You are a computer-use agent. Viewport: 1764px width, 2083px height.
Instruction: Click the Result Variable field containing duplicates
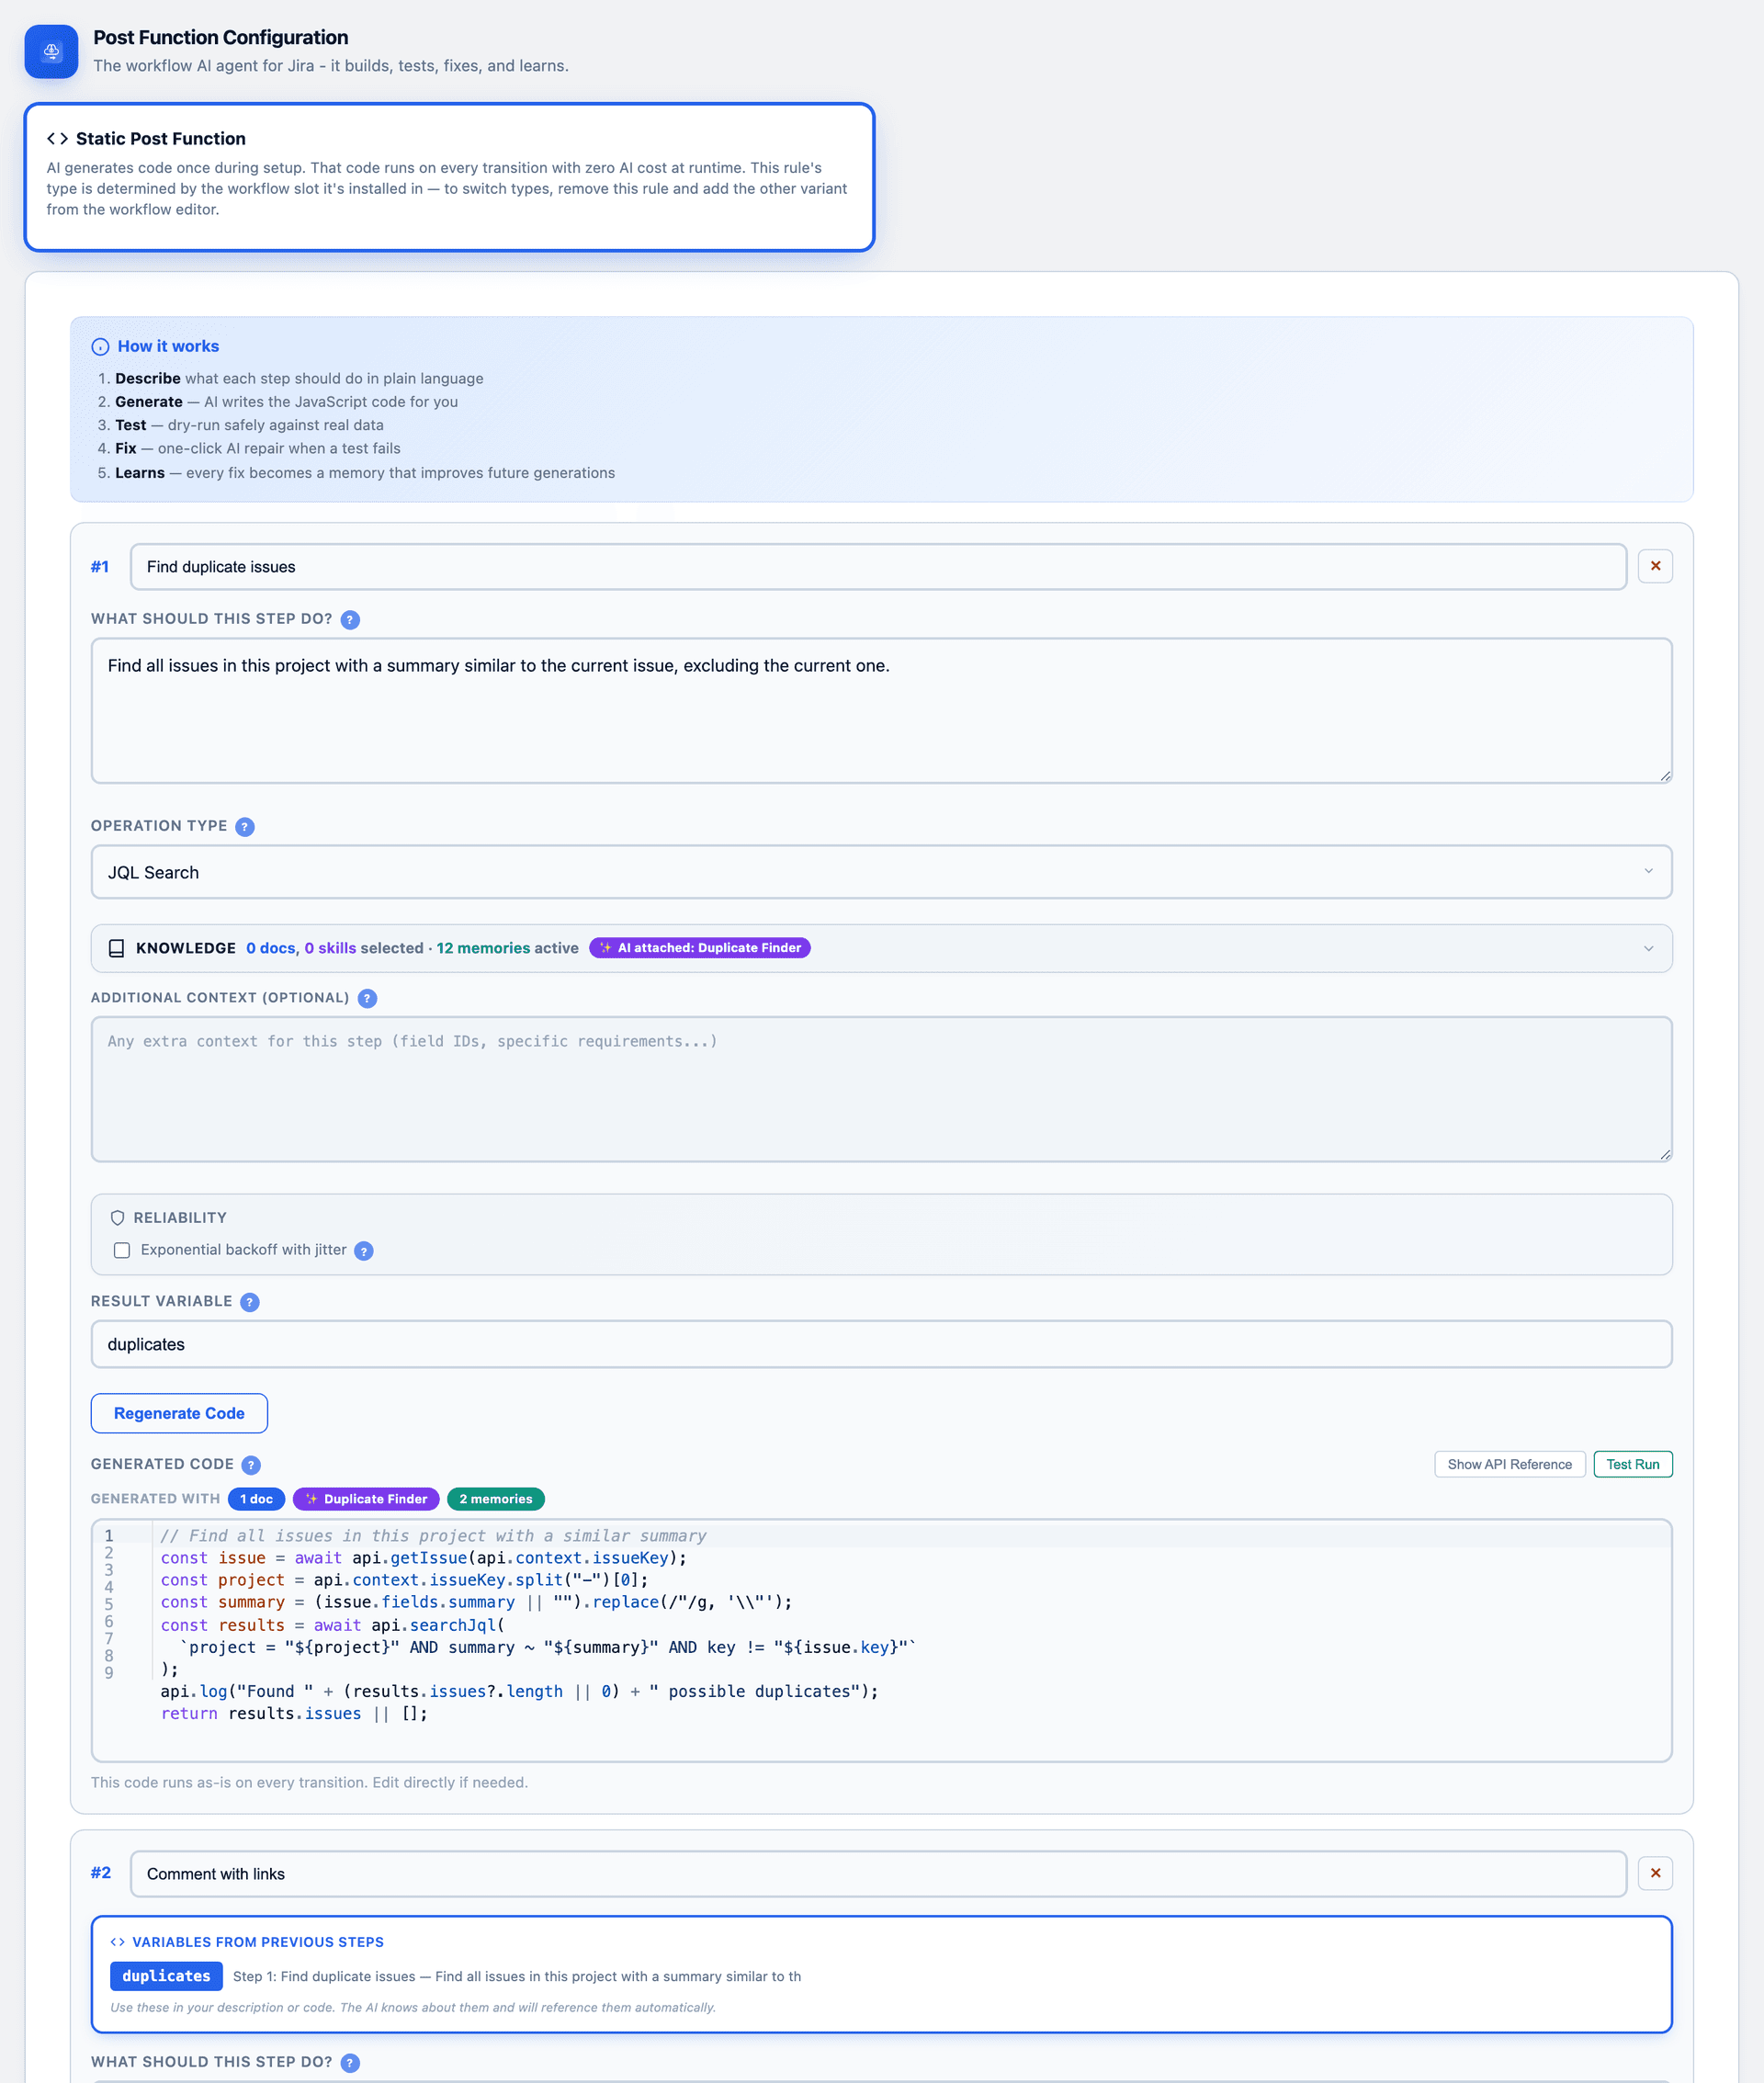point(881,1344)
